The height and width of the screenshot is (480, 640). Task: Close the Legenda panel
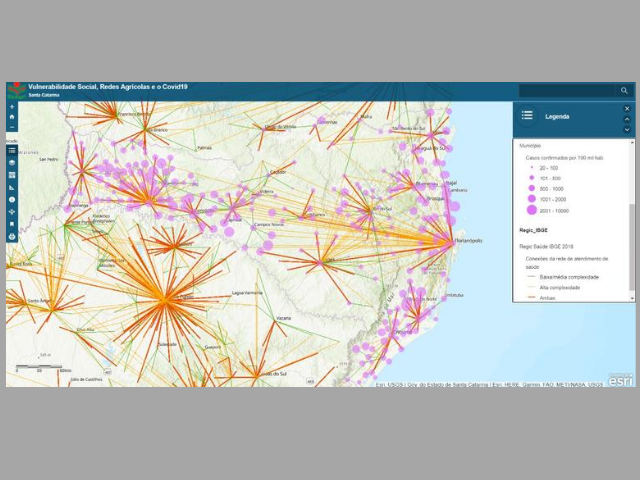pyautogui.click(x=627, y=108)
